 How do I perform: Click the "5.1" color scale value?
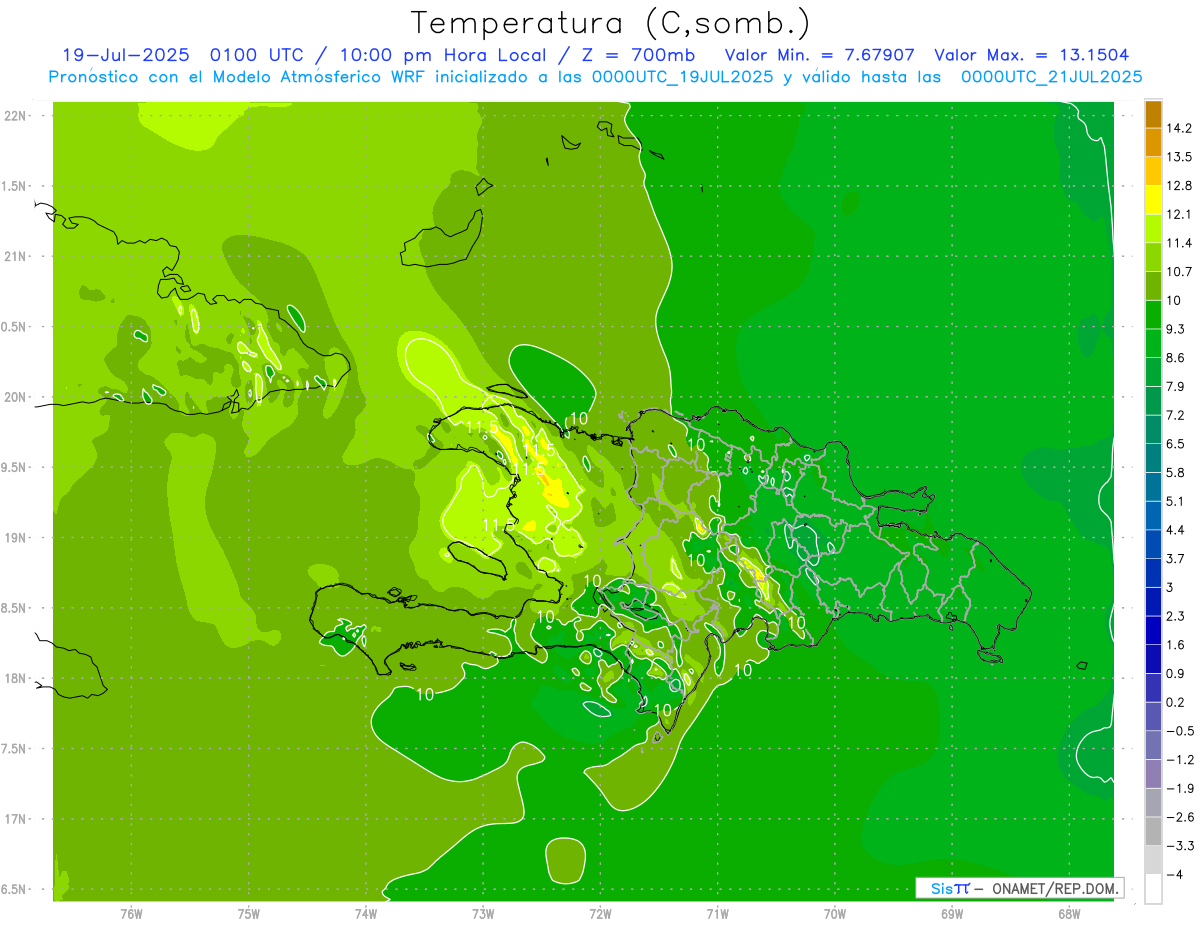coord(1176,501)
